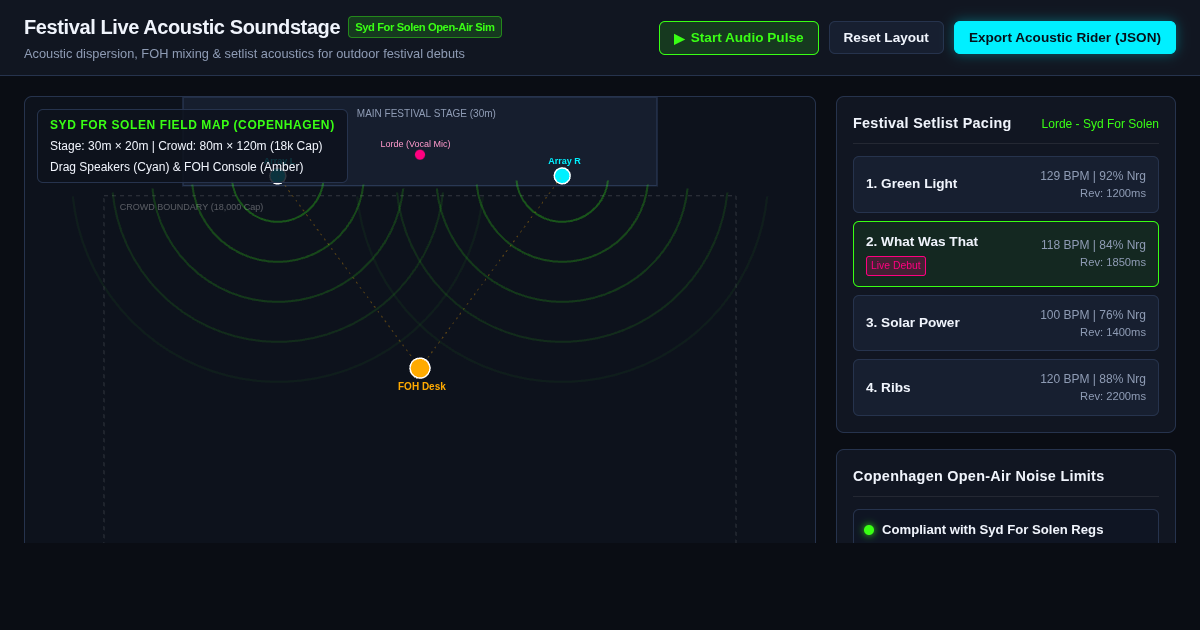1200x630 pixels.
Task: Select setlist item 3. Solar Power
Action: pyautogui.click(x=1006, y=323)
